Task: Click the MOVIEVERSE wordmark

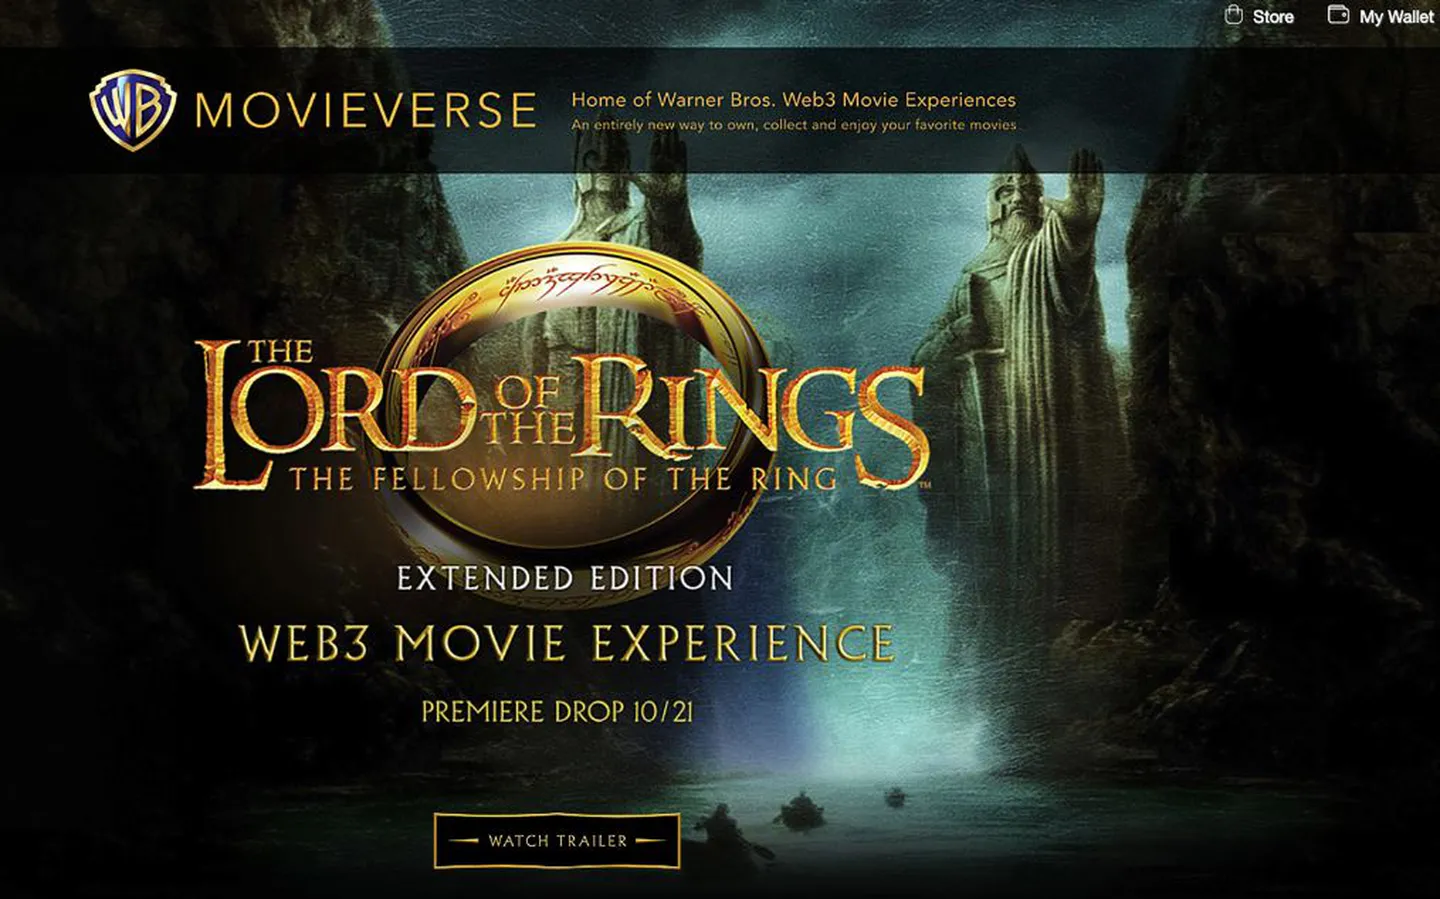Action: click(366, 110)
